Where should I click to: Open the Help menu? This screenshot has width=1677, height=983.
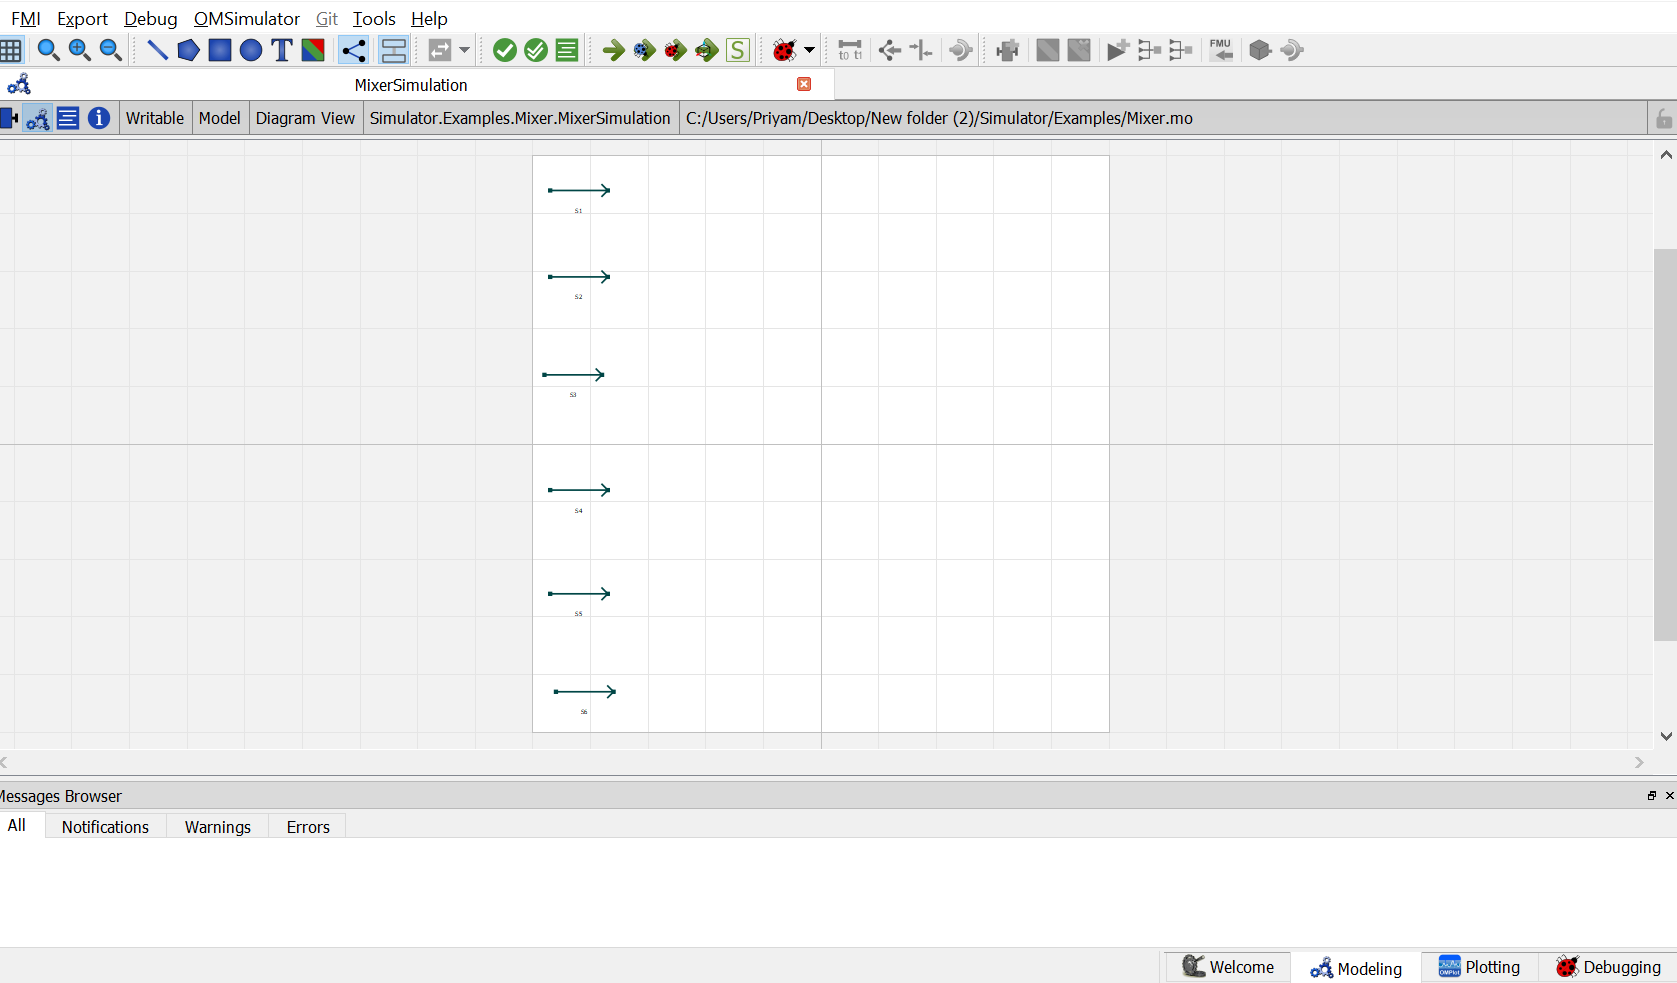tap(429, 18)
